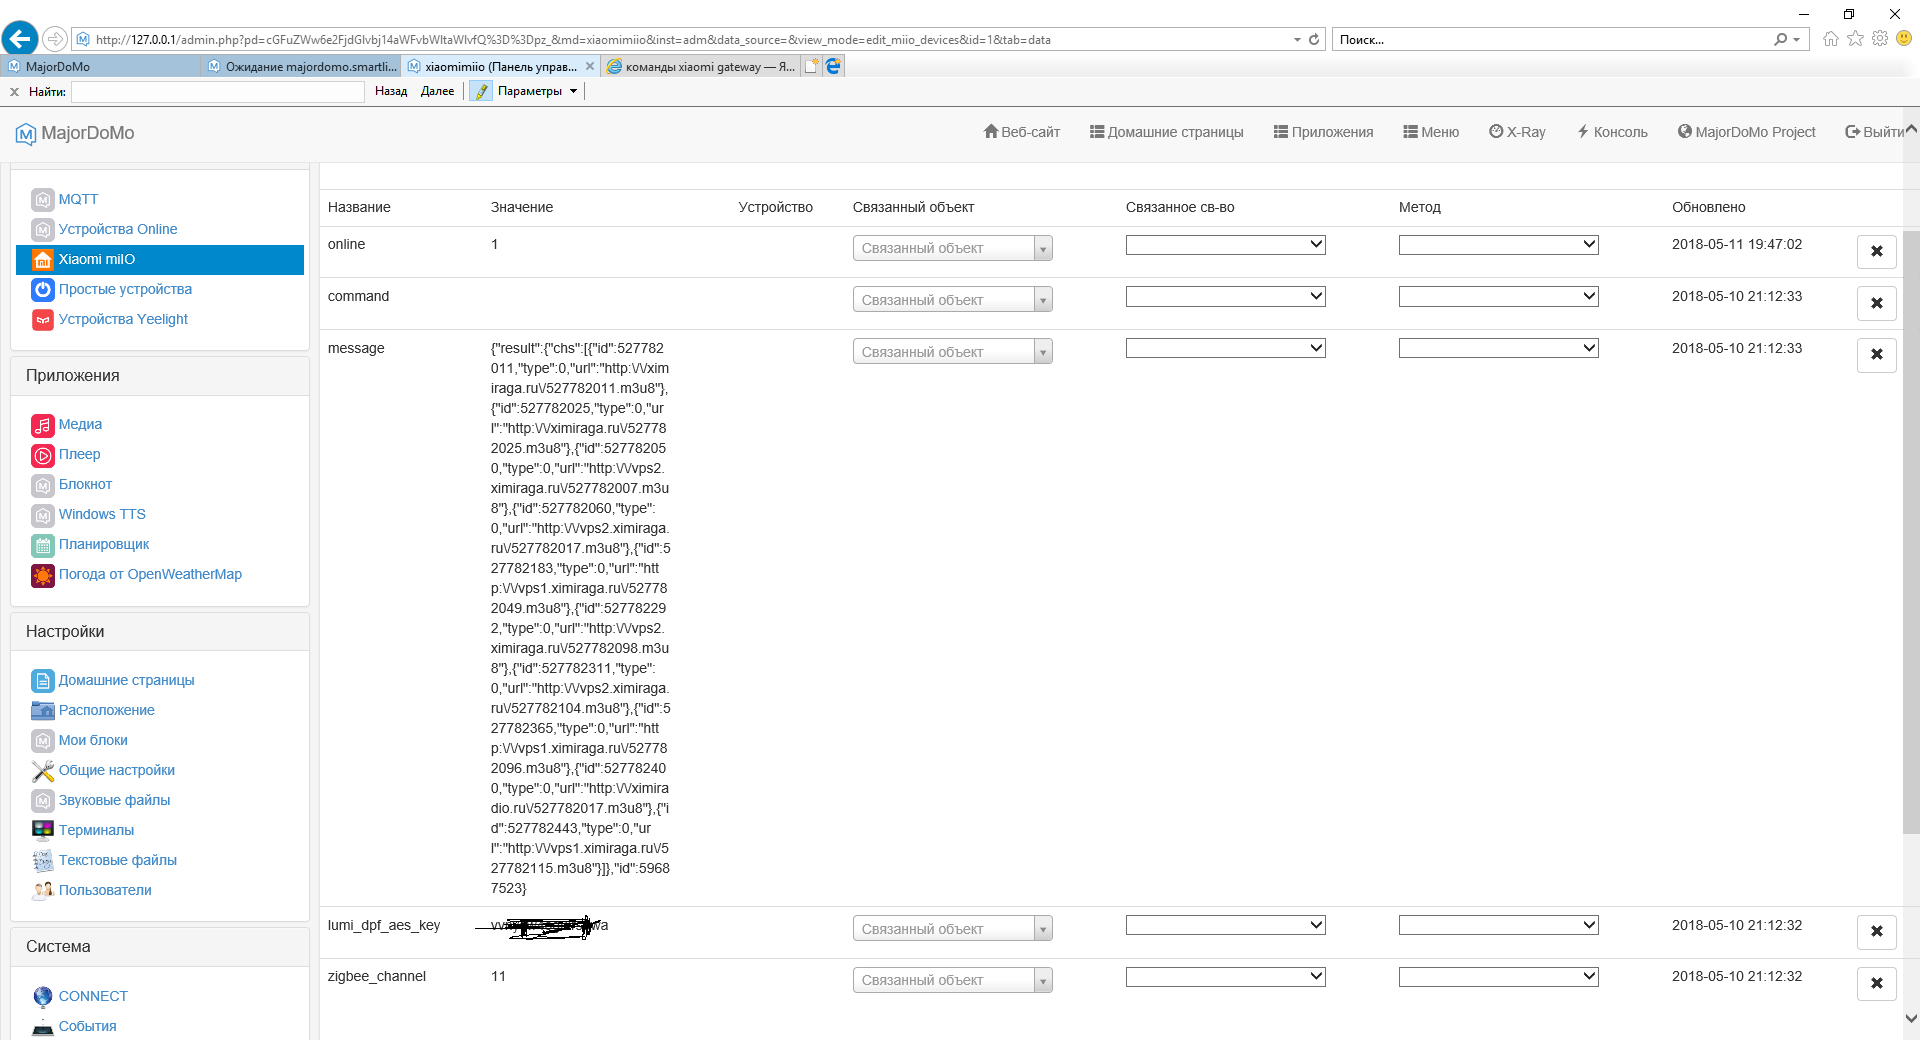This screenshot has width=1920, height=1040.
Task: Switch to Ожидание majordomo.smartli tab
Action: [x=301, y=67]
